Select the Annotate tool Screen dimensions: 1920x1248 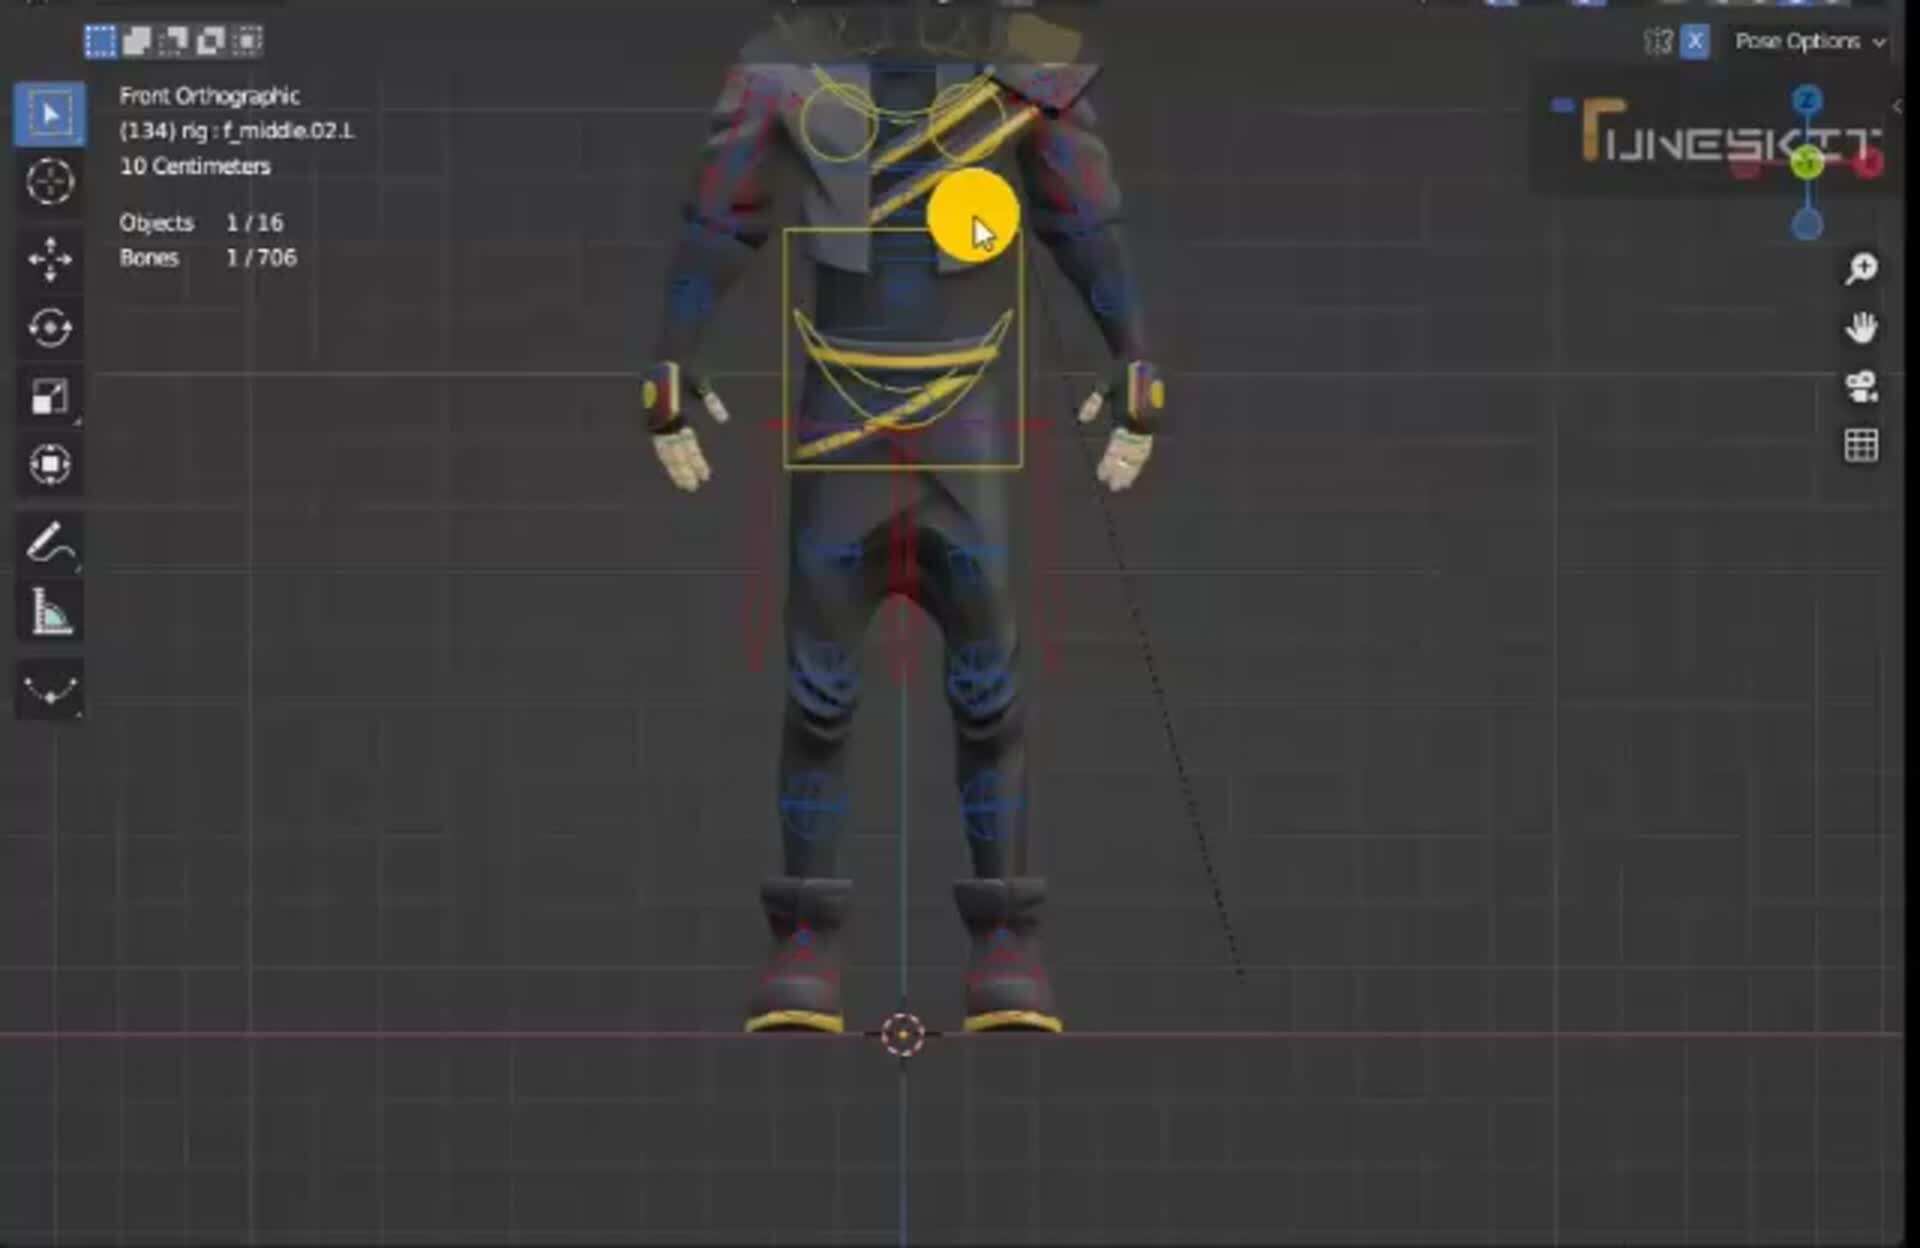click(x=50, y=544)
